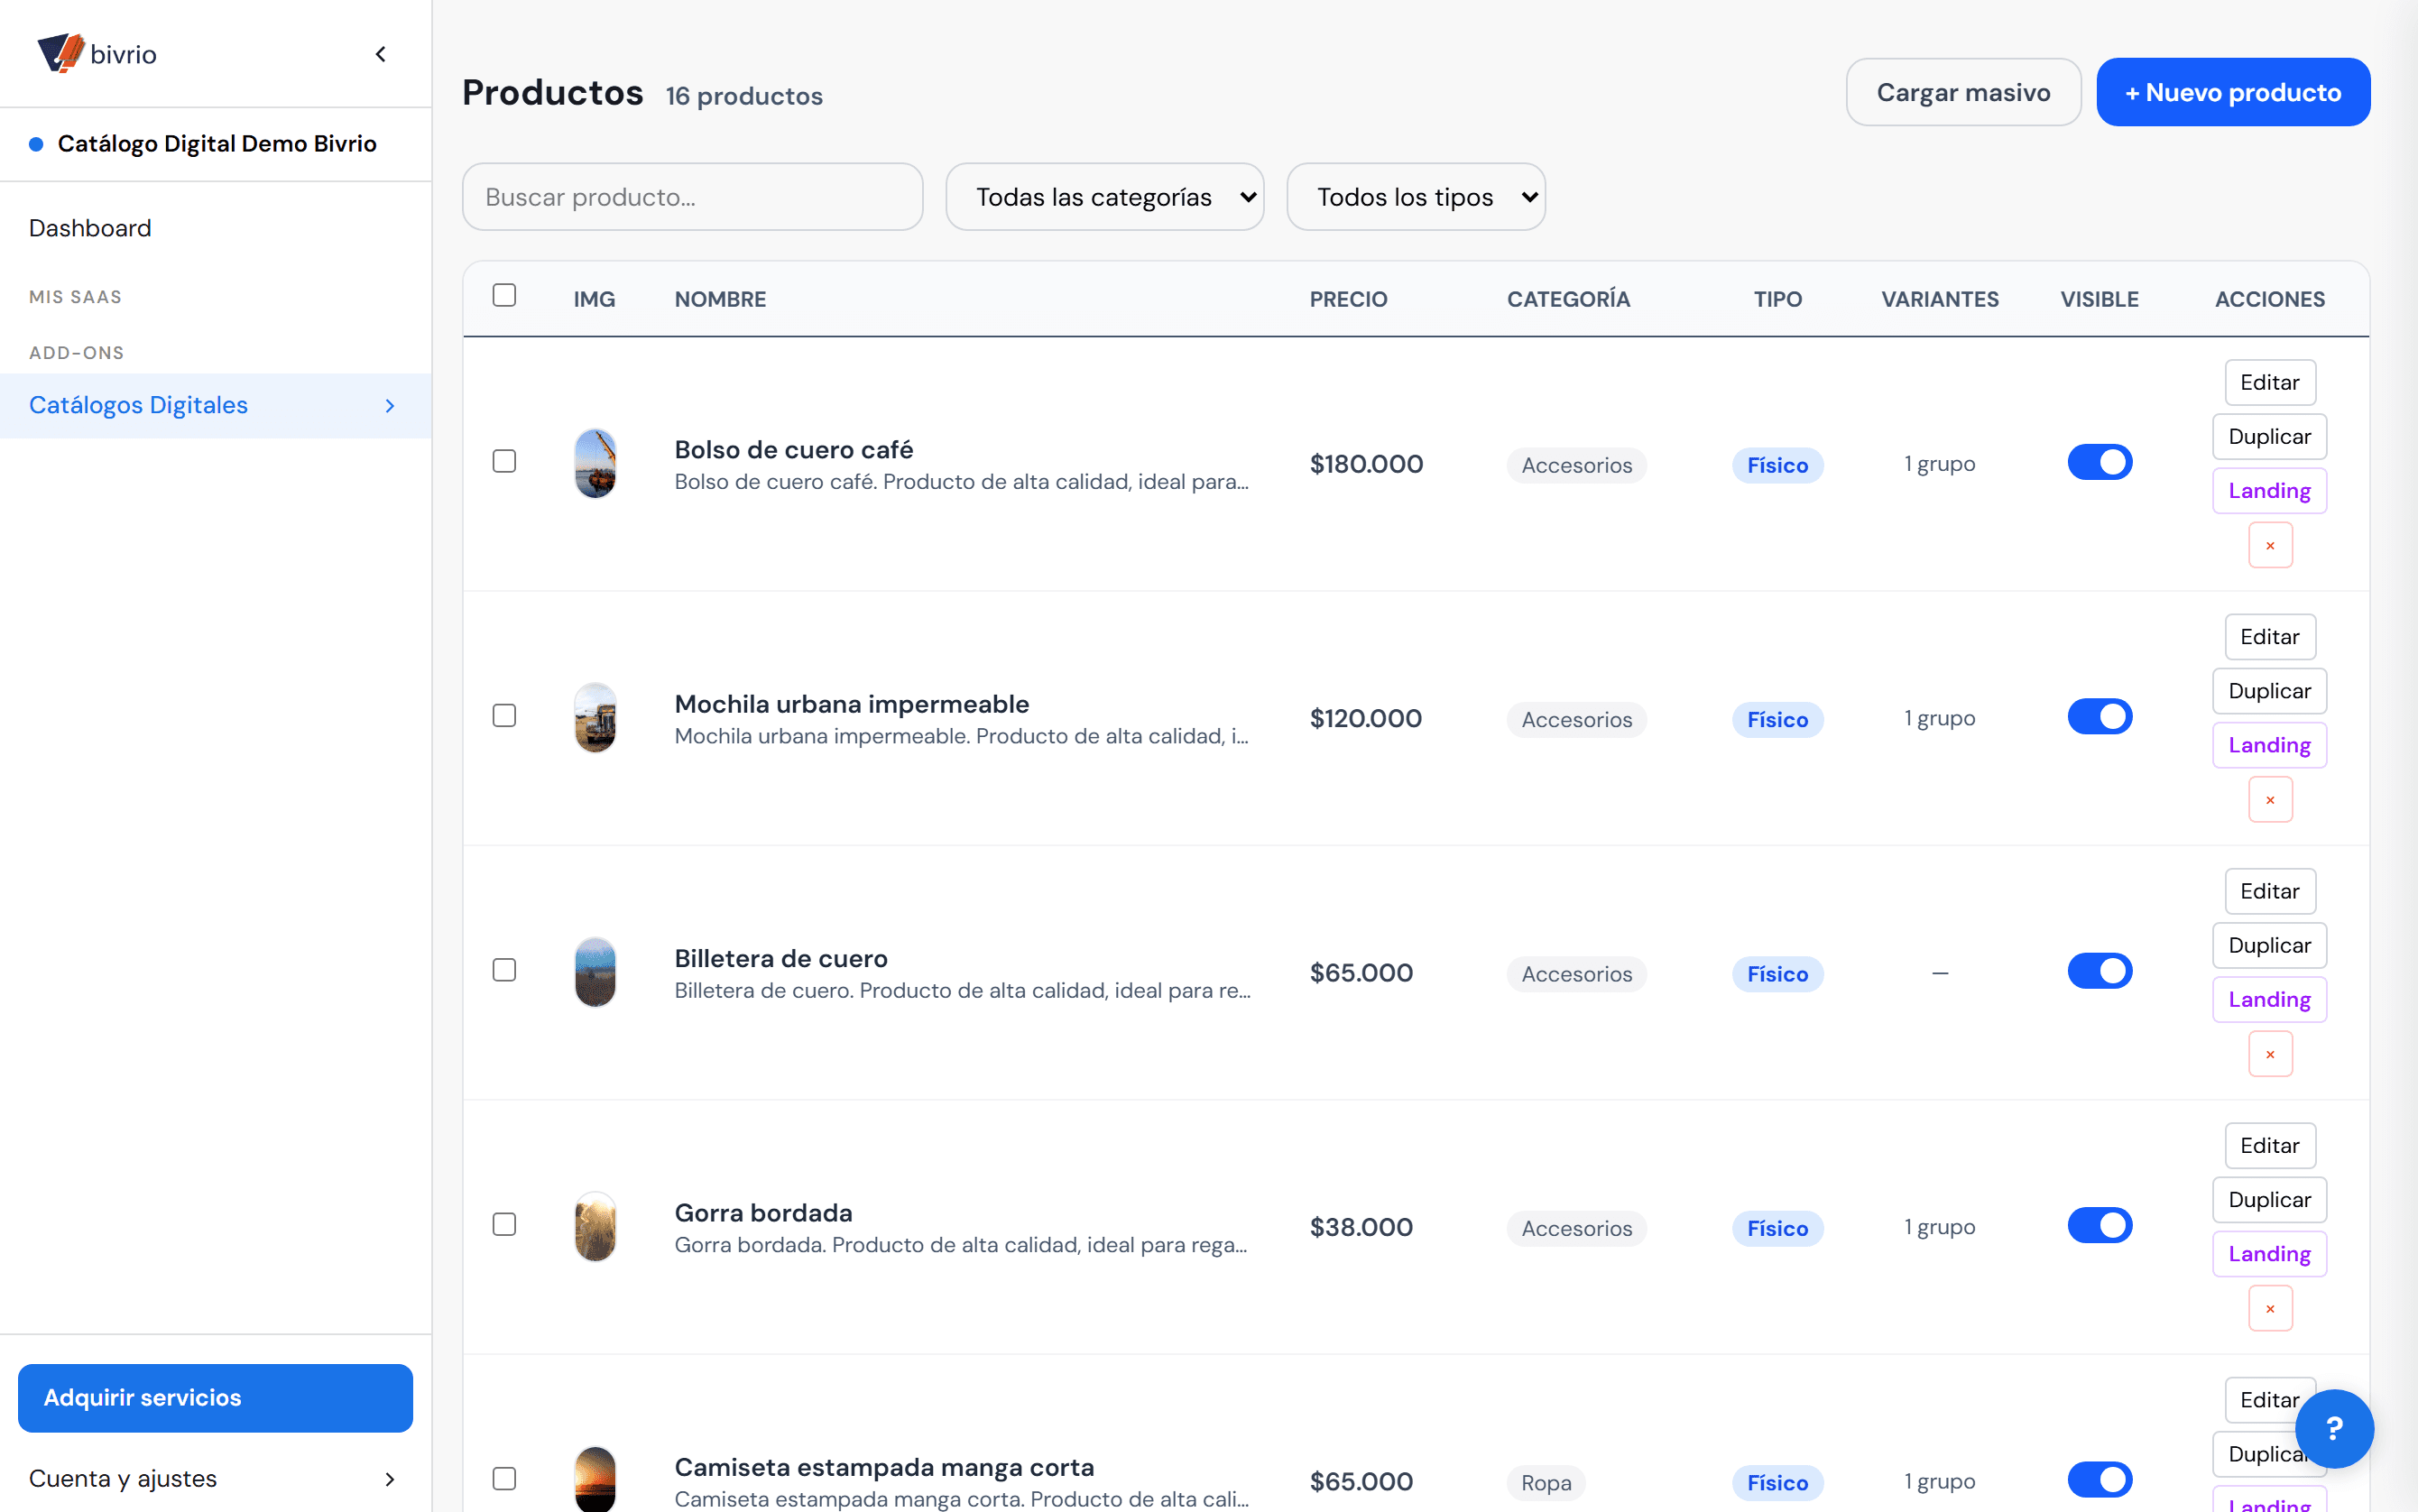
Task: Duplicate the Billetera de cuero product
Action: 2270,945
